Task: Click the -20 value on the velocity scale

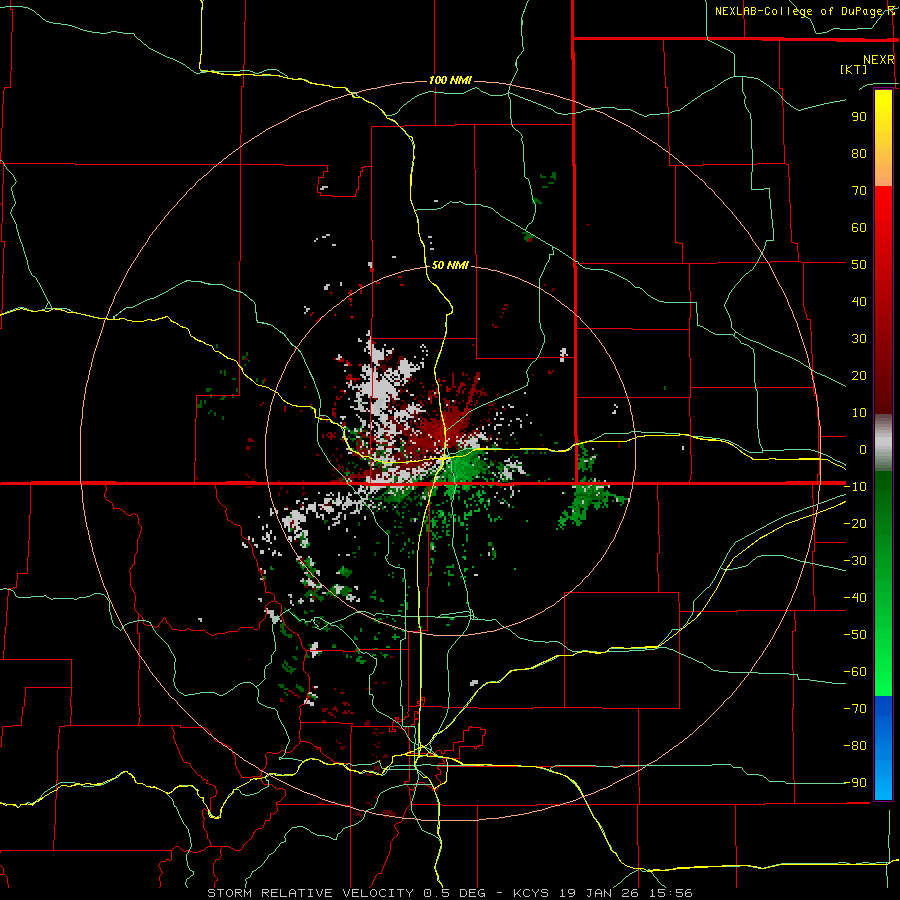Action: [x=855, y=524]
